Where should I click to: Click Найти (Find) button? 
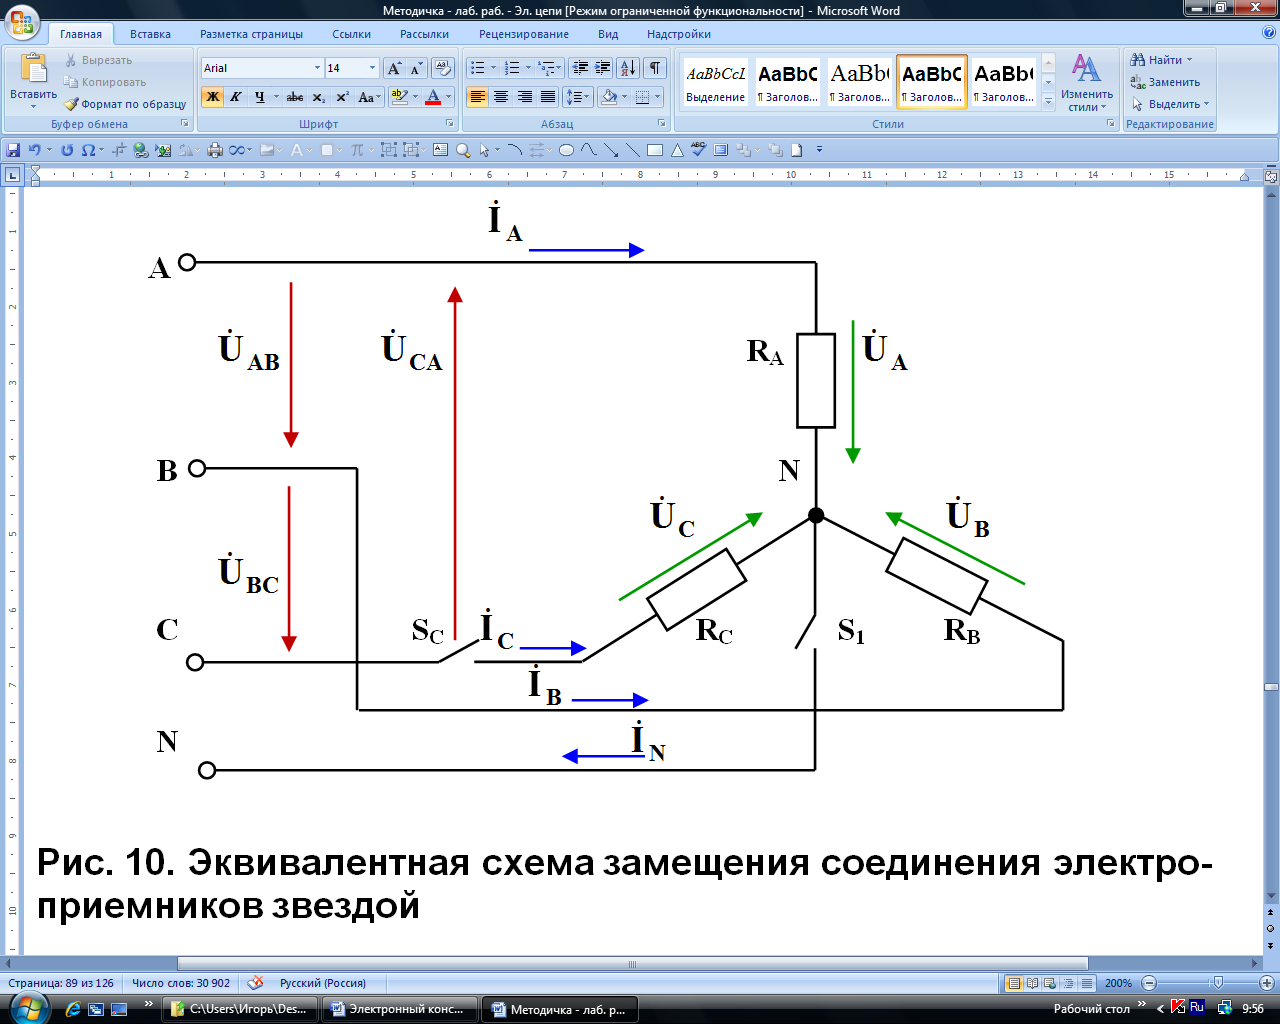pyautogui.click(x=1161, y=60)
